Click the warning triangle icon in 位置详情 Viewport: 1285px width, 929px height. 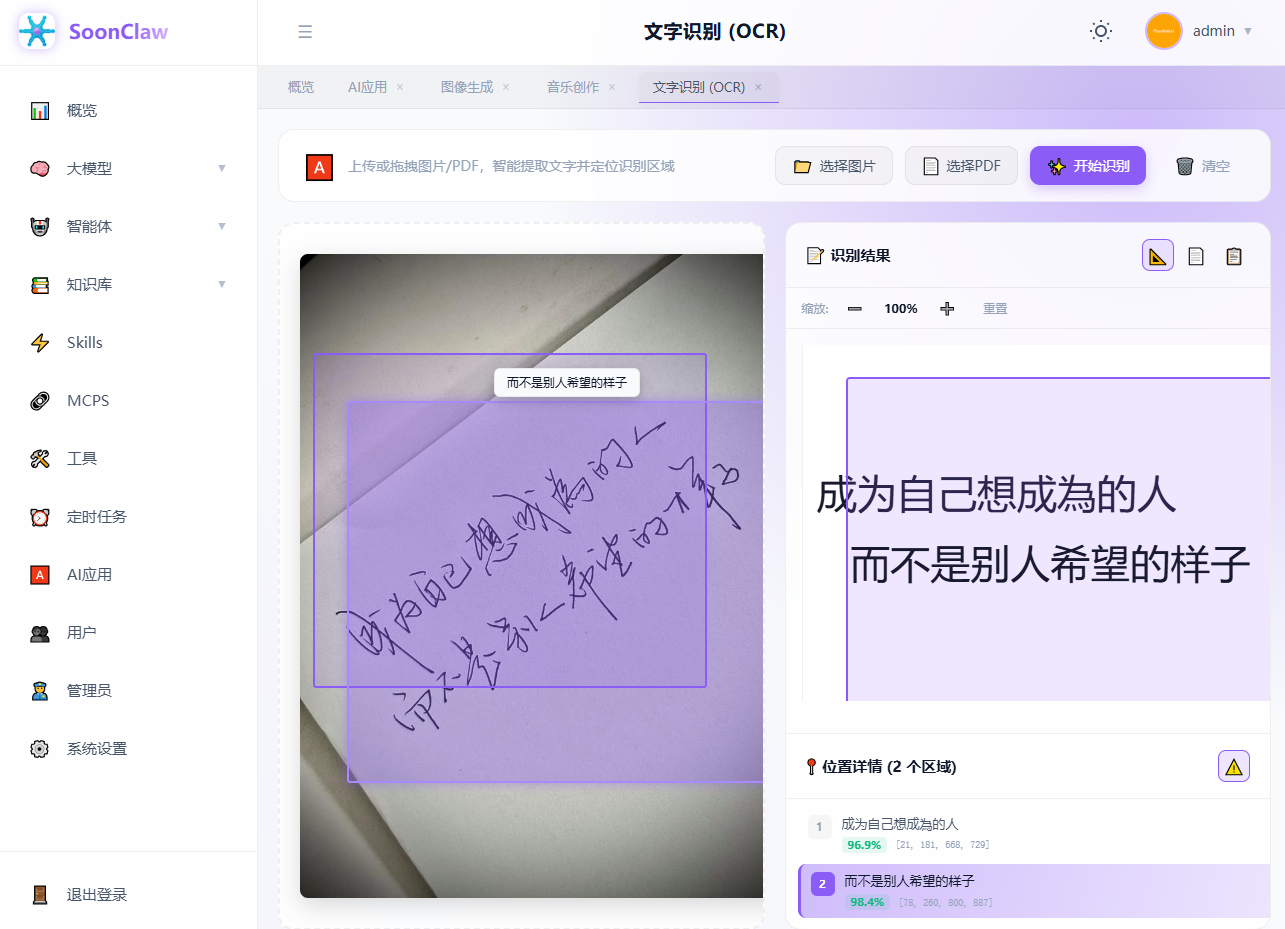(1234, 767)
